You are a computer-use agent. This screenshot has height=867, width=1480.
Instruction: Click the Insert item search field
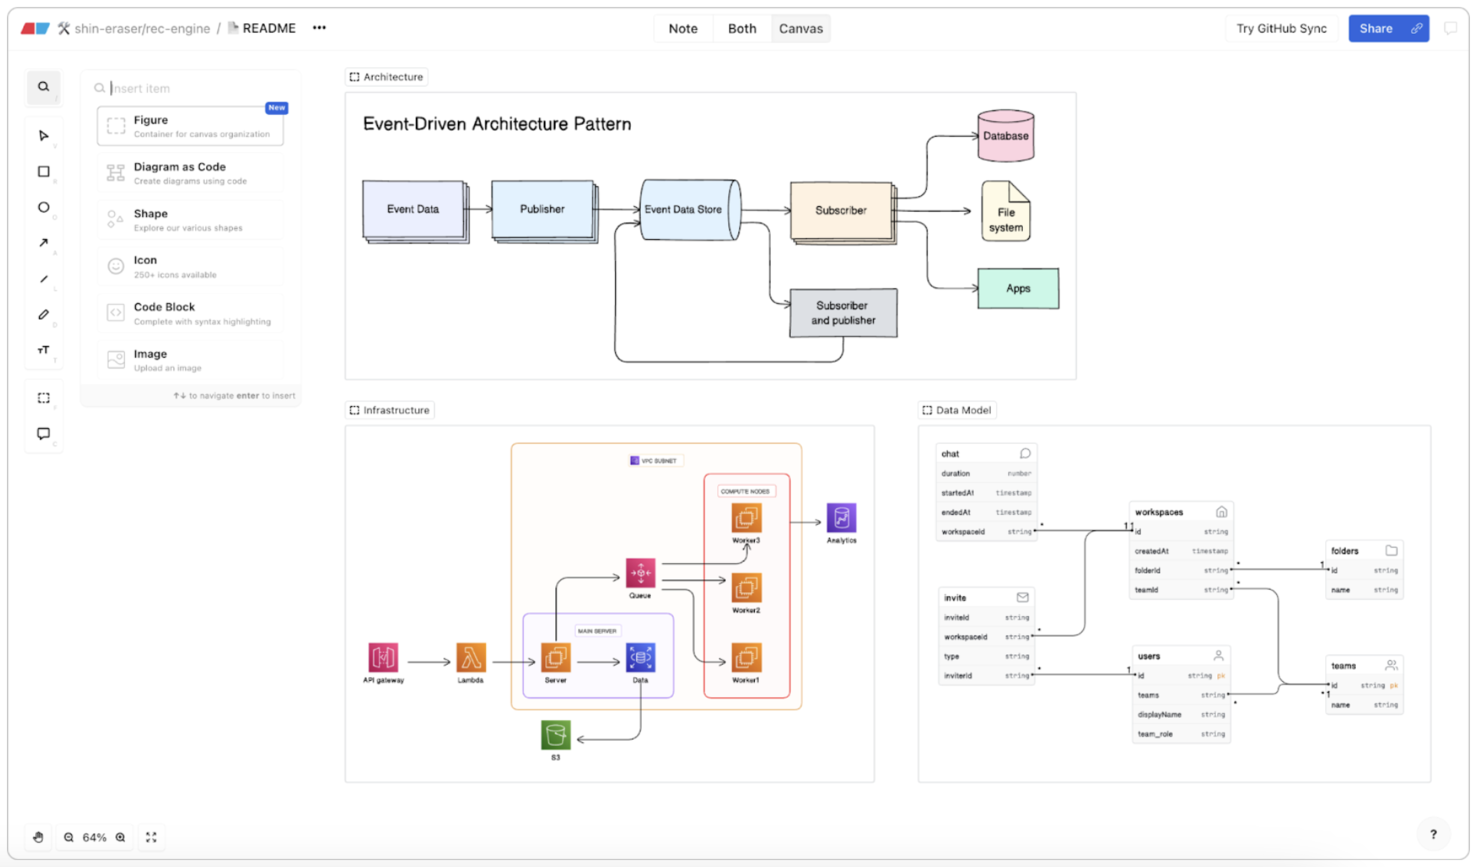pyautogui.click(x=190, y=88)
